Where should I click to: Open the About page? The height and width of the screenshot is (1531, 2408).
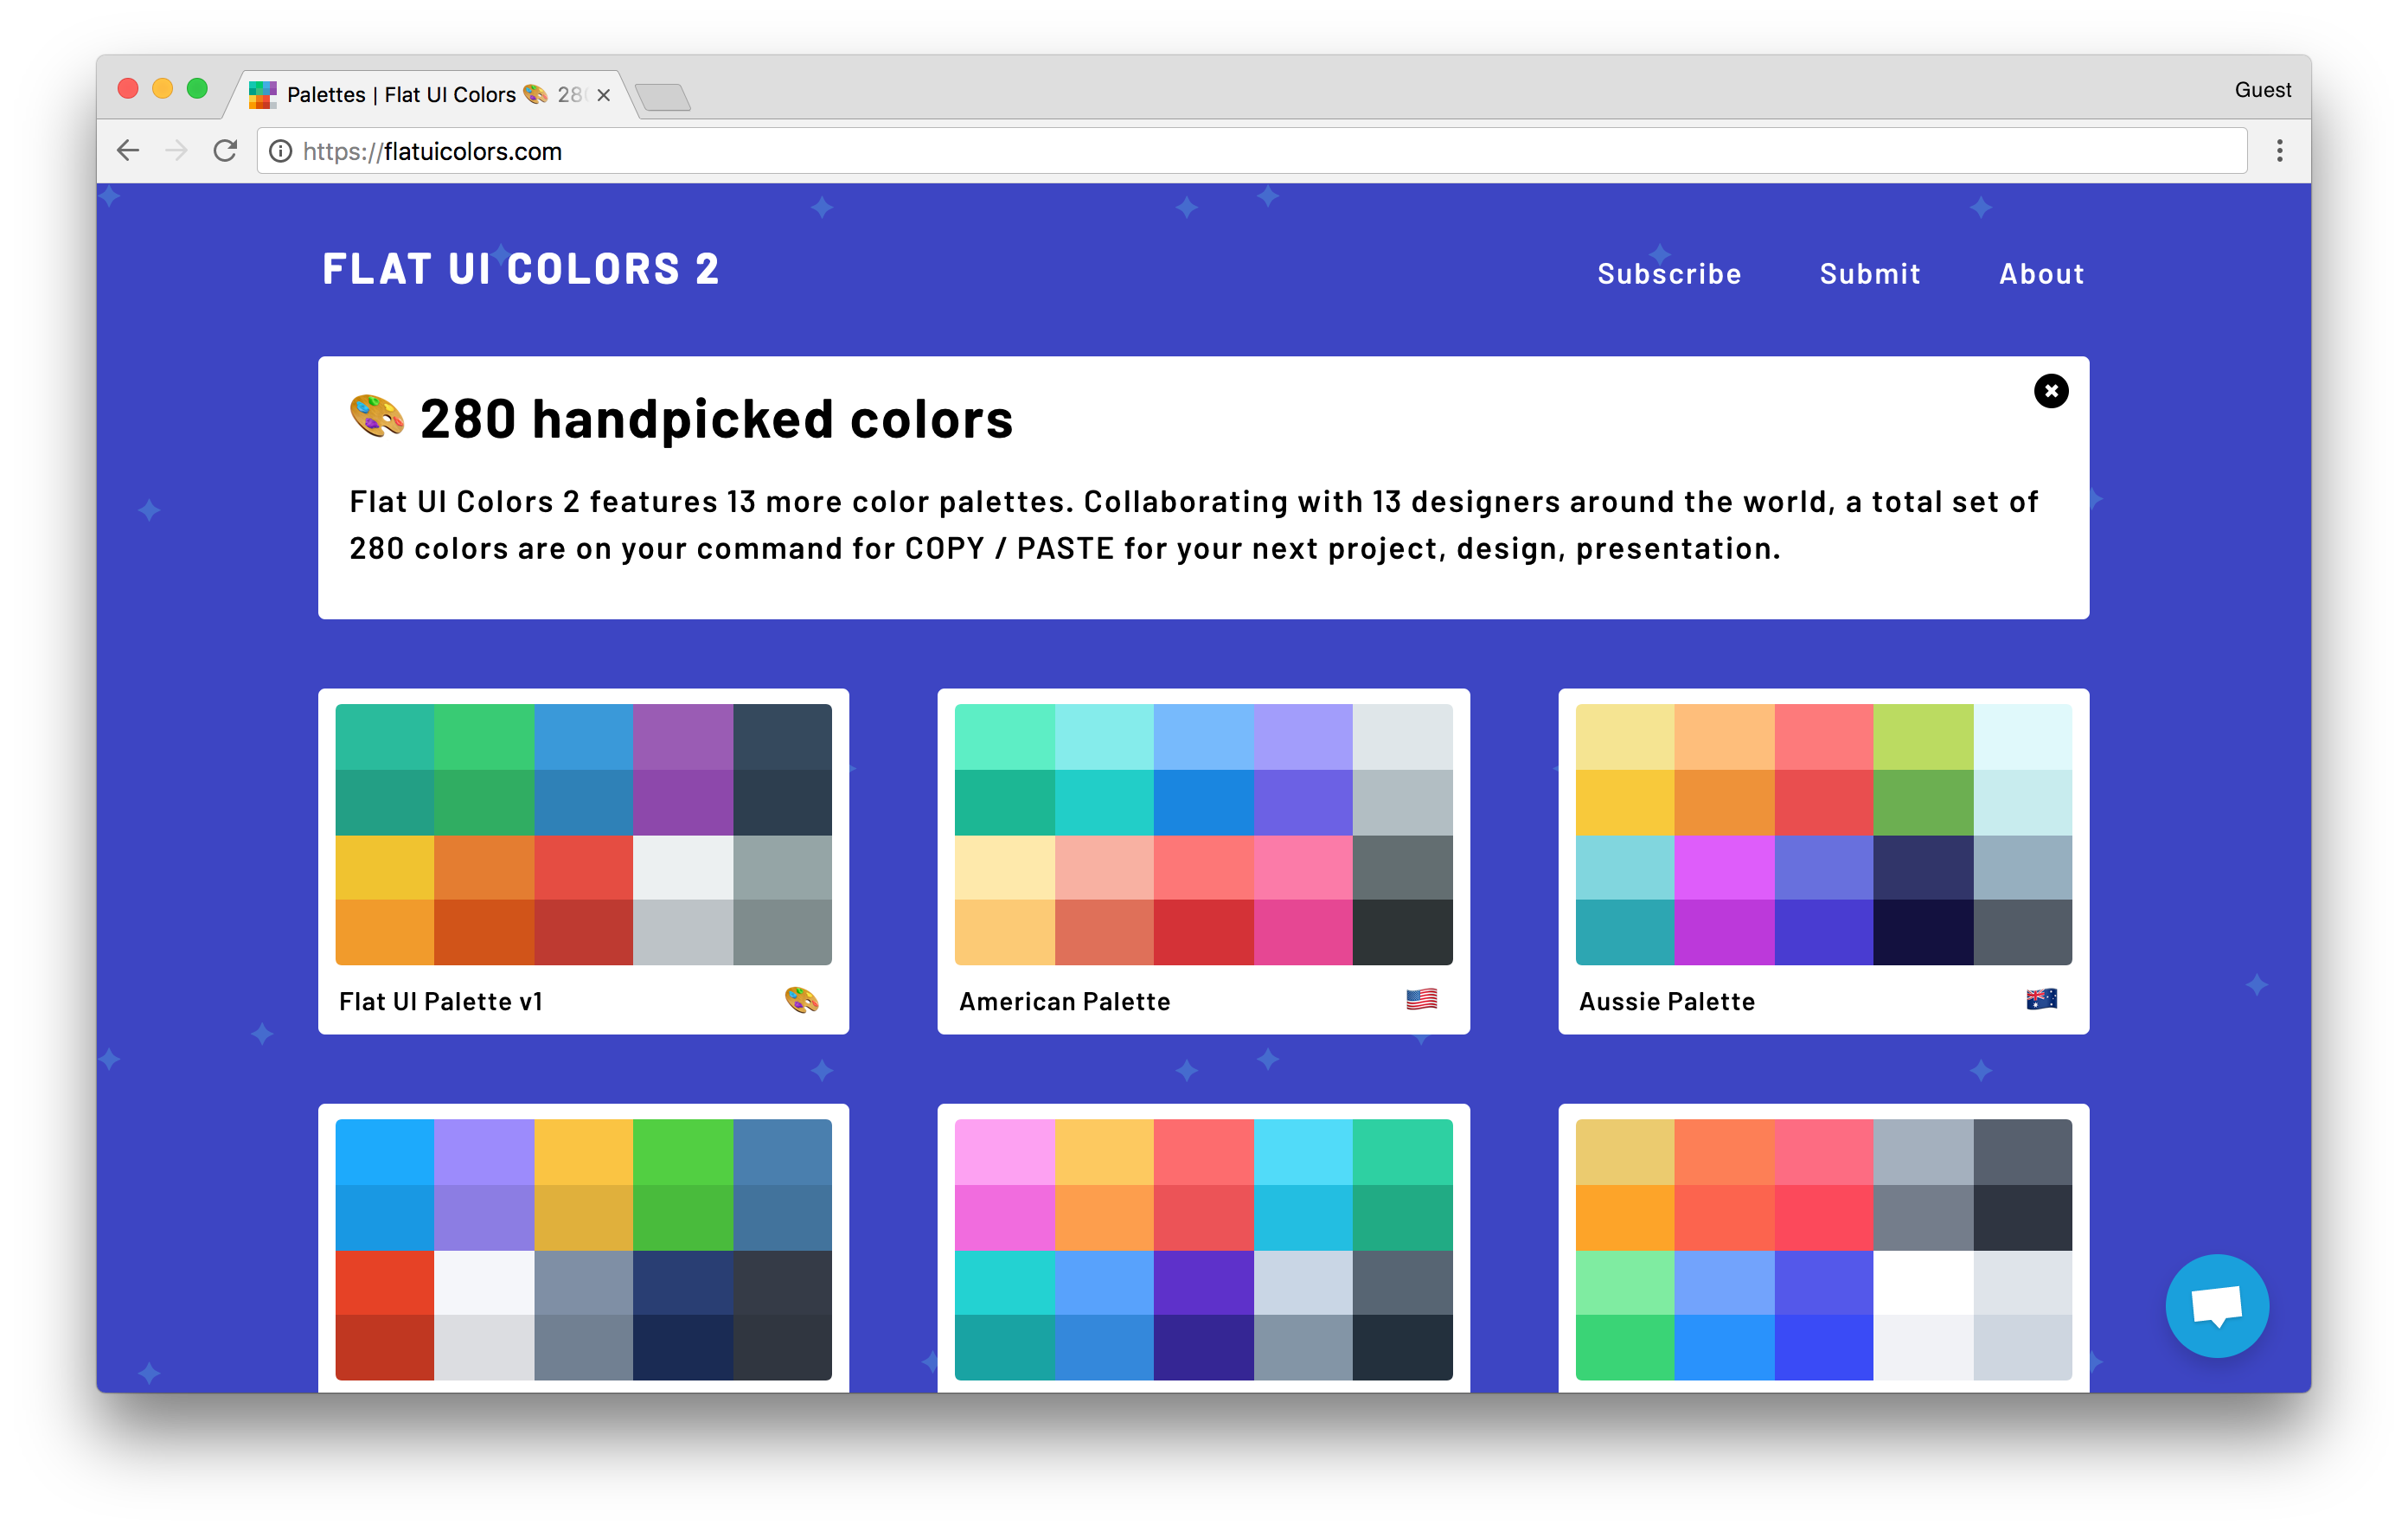[2041, 274]
